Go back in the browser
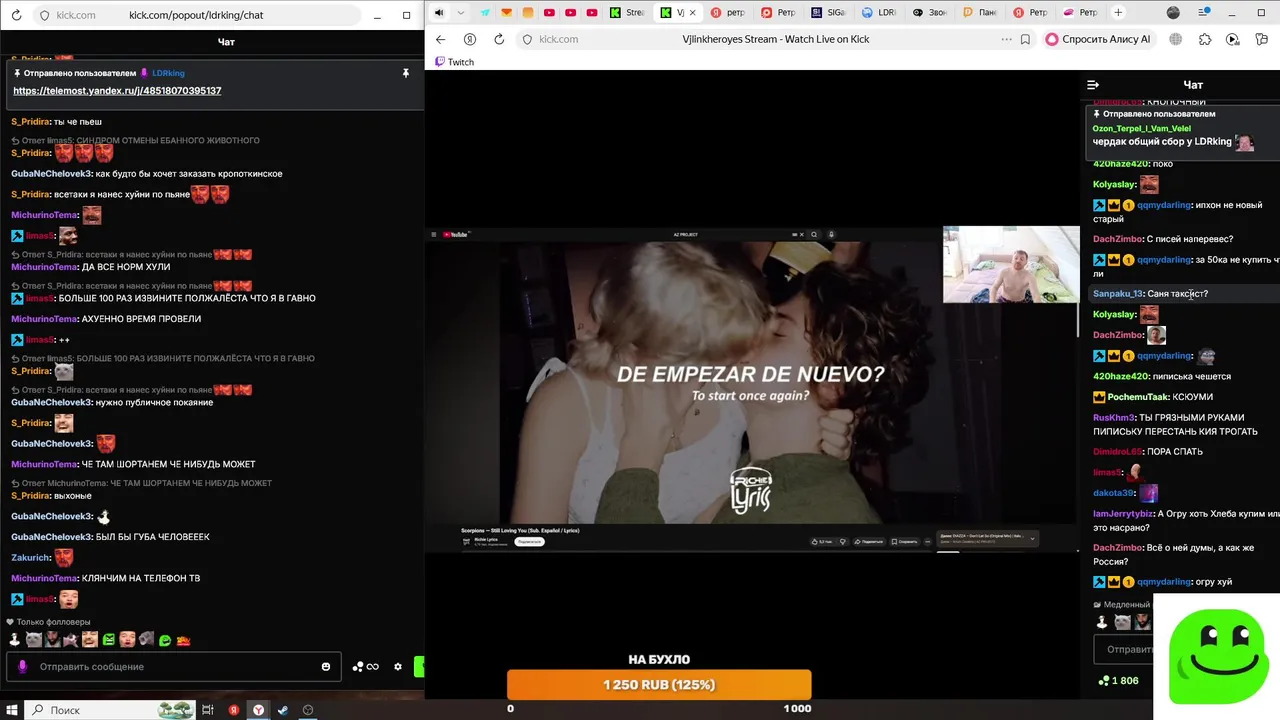Screen dimensions: 1280x720 pos(441,39)
